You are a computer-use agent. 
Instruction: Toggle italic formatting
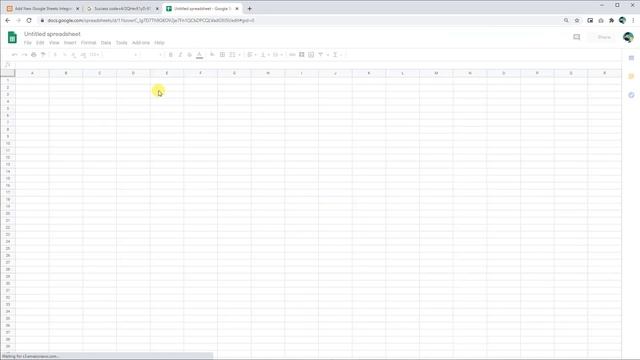(180, 55)
